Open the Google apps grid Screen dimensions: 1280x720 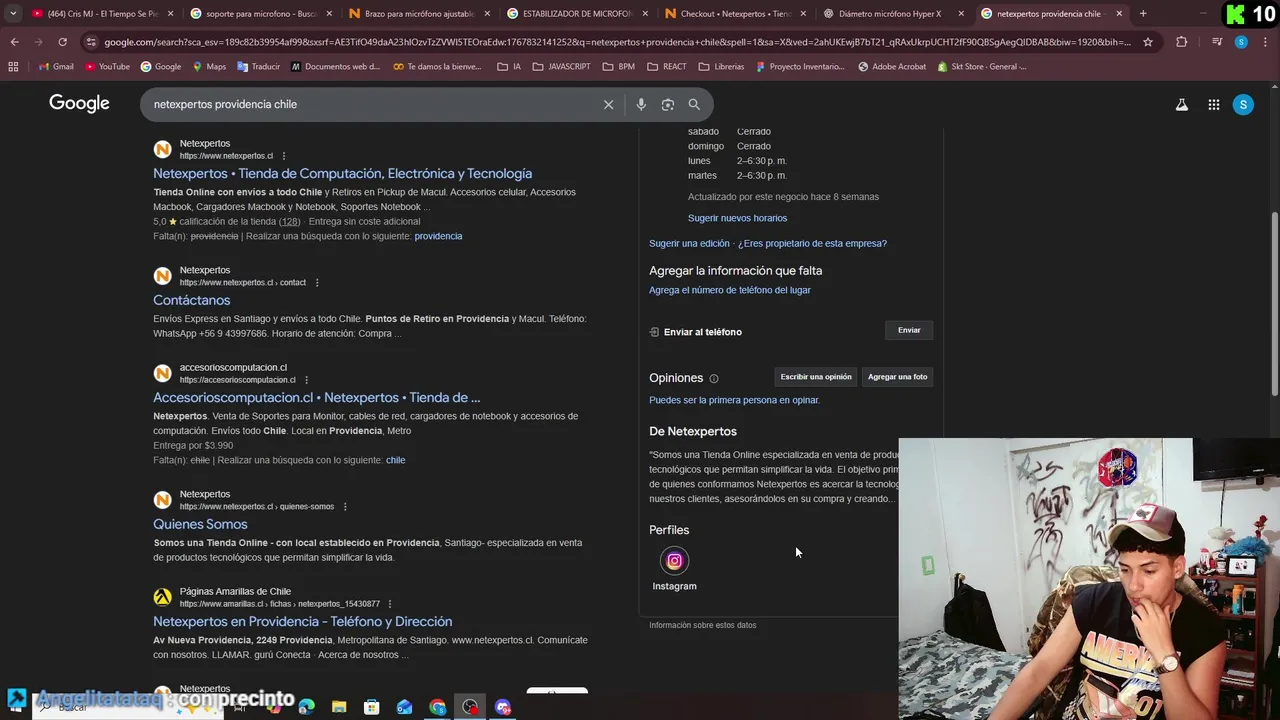pos(1213,104)
